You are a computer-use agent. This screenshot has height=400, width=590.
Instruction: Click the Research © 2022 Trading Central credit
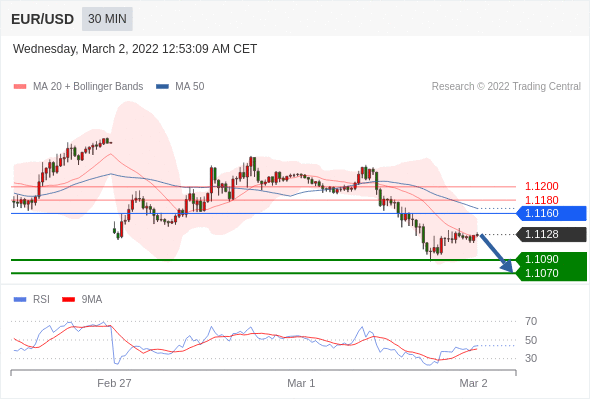pos(506,87)
